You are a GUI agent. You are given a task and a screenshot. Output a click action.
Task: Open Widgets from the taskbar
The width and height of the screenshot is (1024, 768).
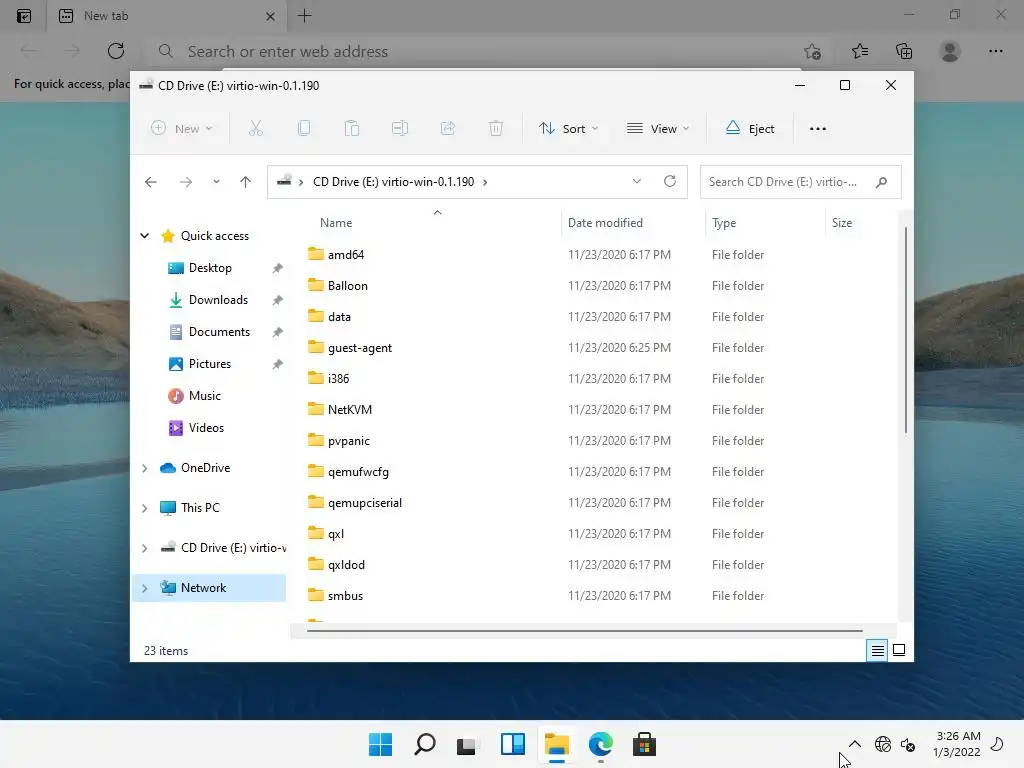(513, 744)
